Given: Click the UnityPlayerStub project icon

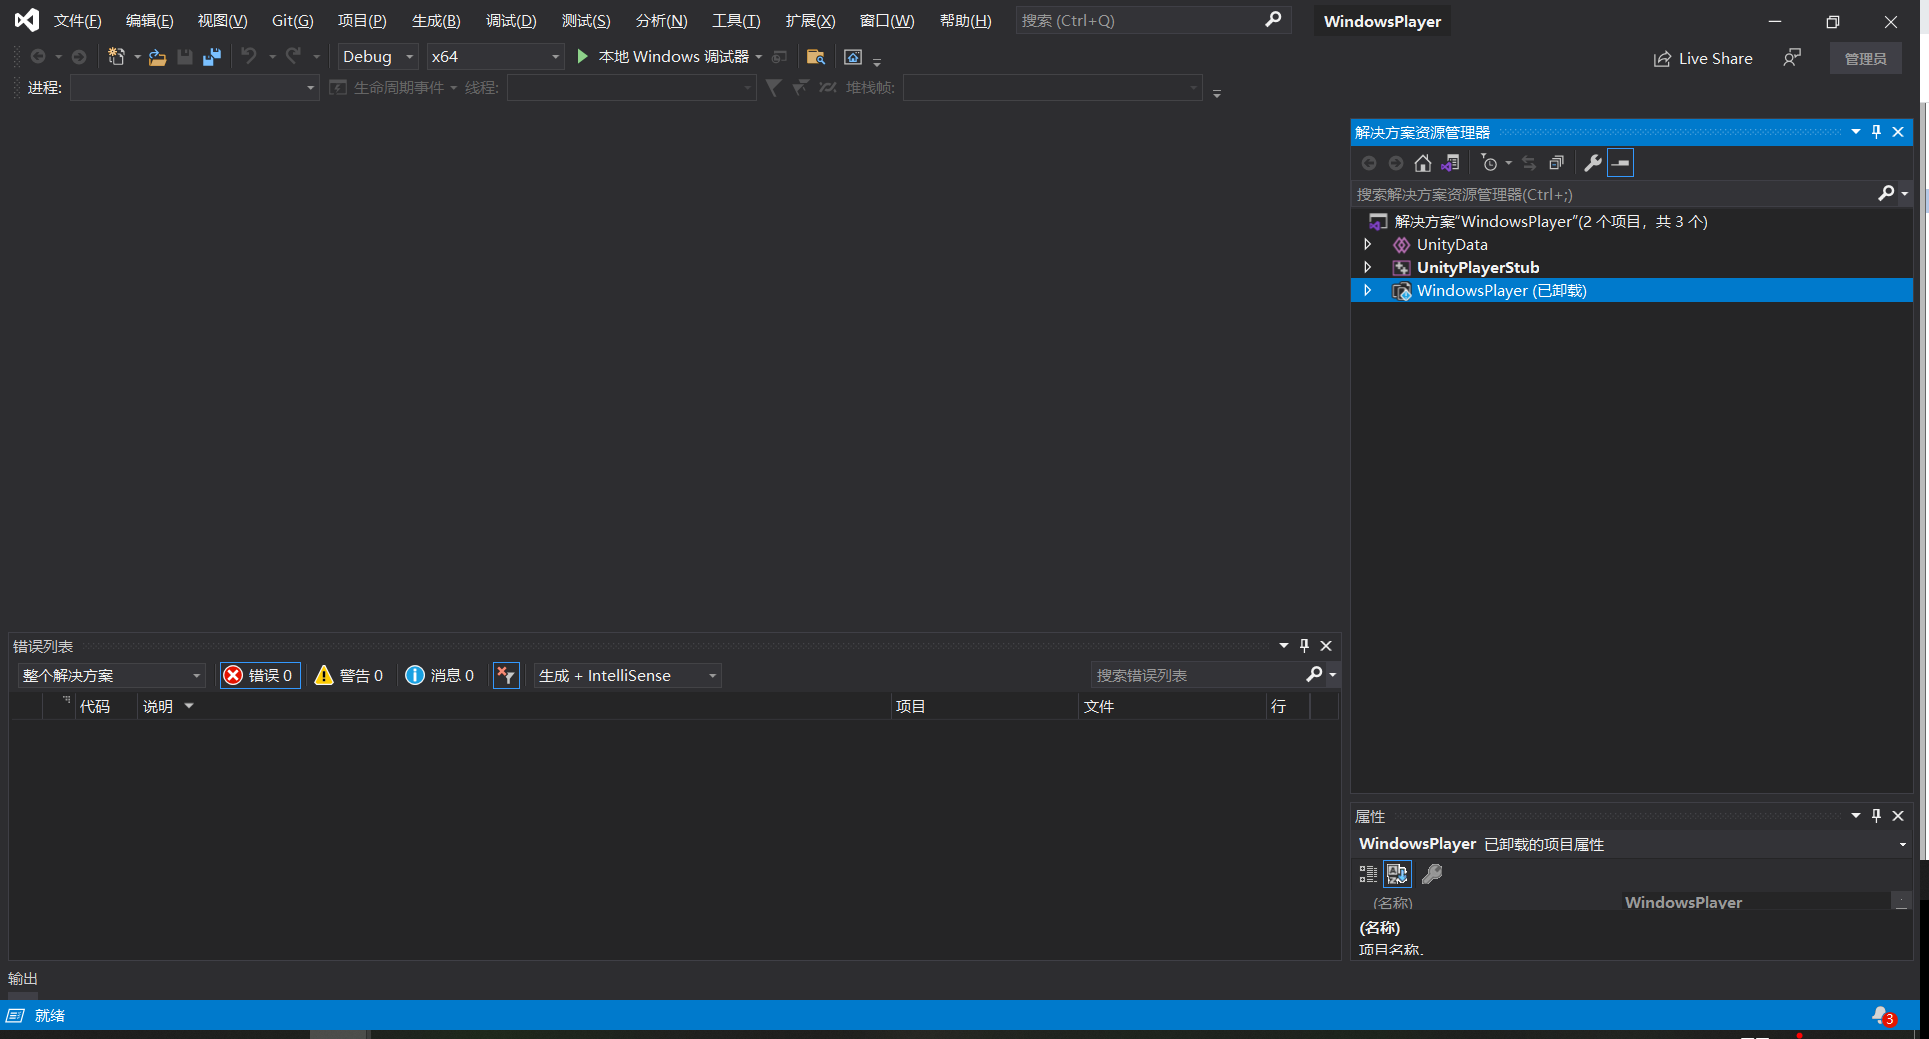Looking at the screenshot, I should click(1402, 268).
